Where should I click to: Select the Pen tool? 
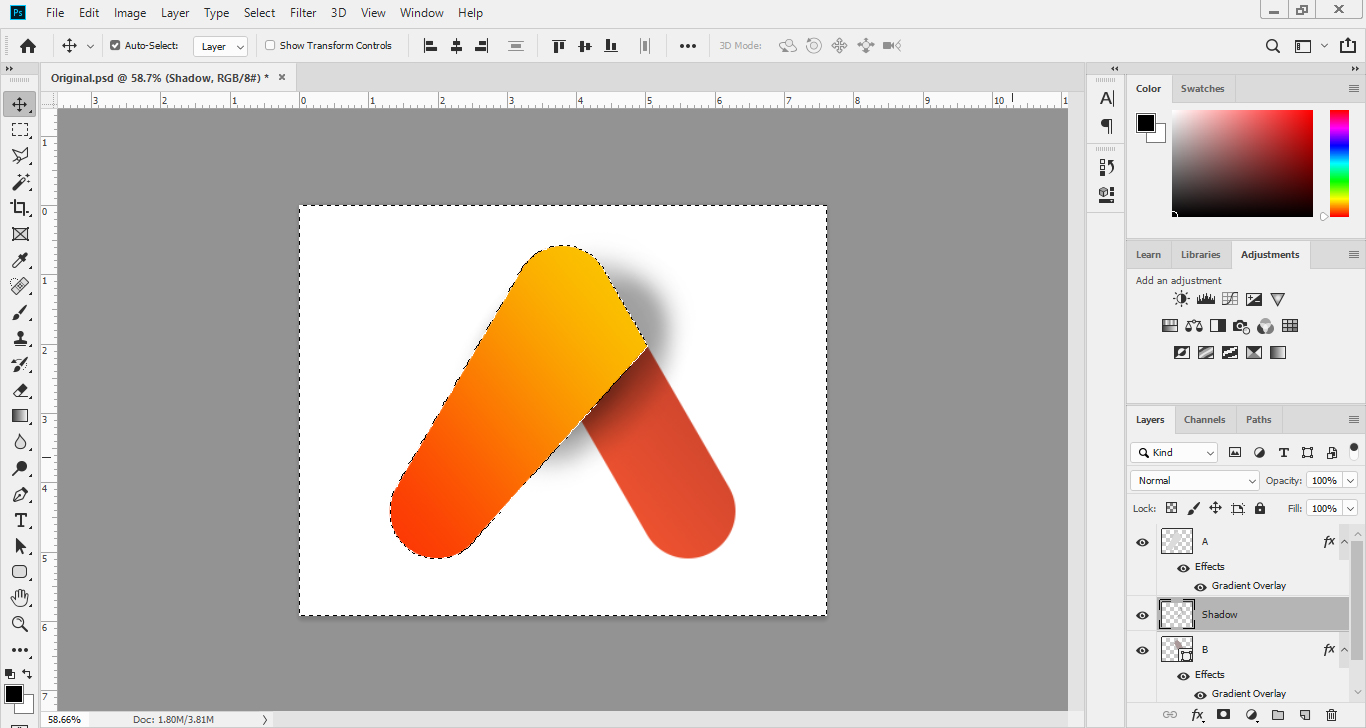click(x=20, y=494)
